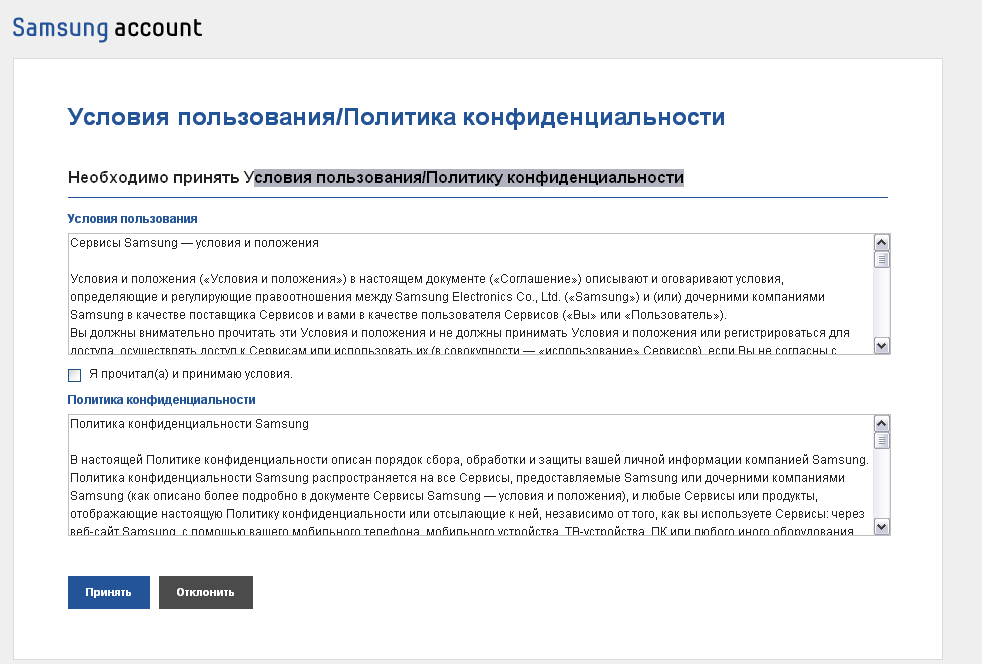Click down arrow of Политика конфиденциальности scrollbar
The height and width of the screenshot is (664, 983).
(x=881, y=527)
